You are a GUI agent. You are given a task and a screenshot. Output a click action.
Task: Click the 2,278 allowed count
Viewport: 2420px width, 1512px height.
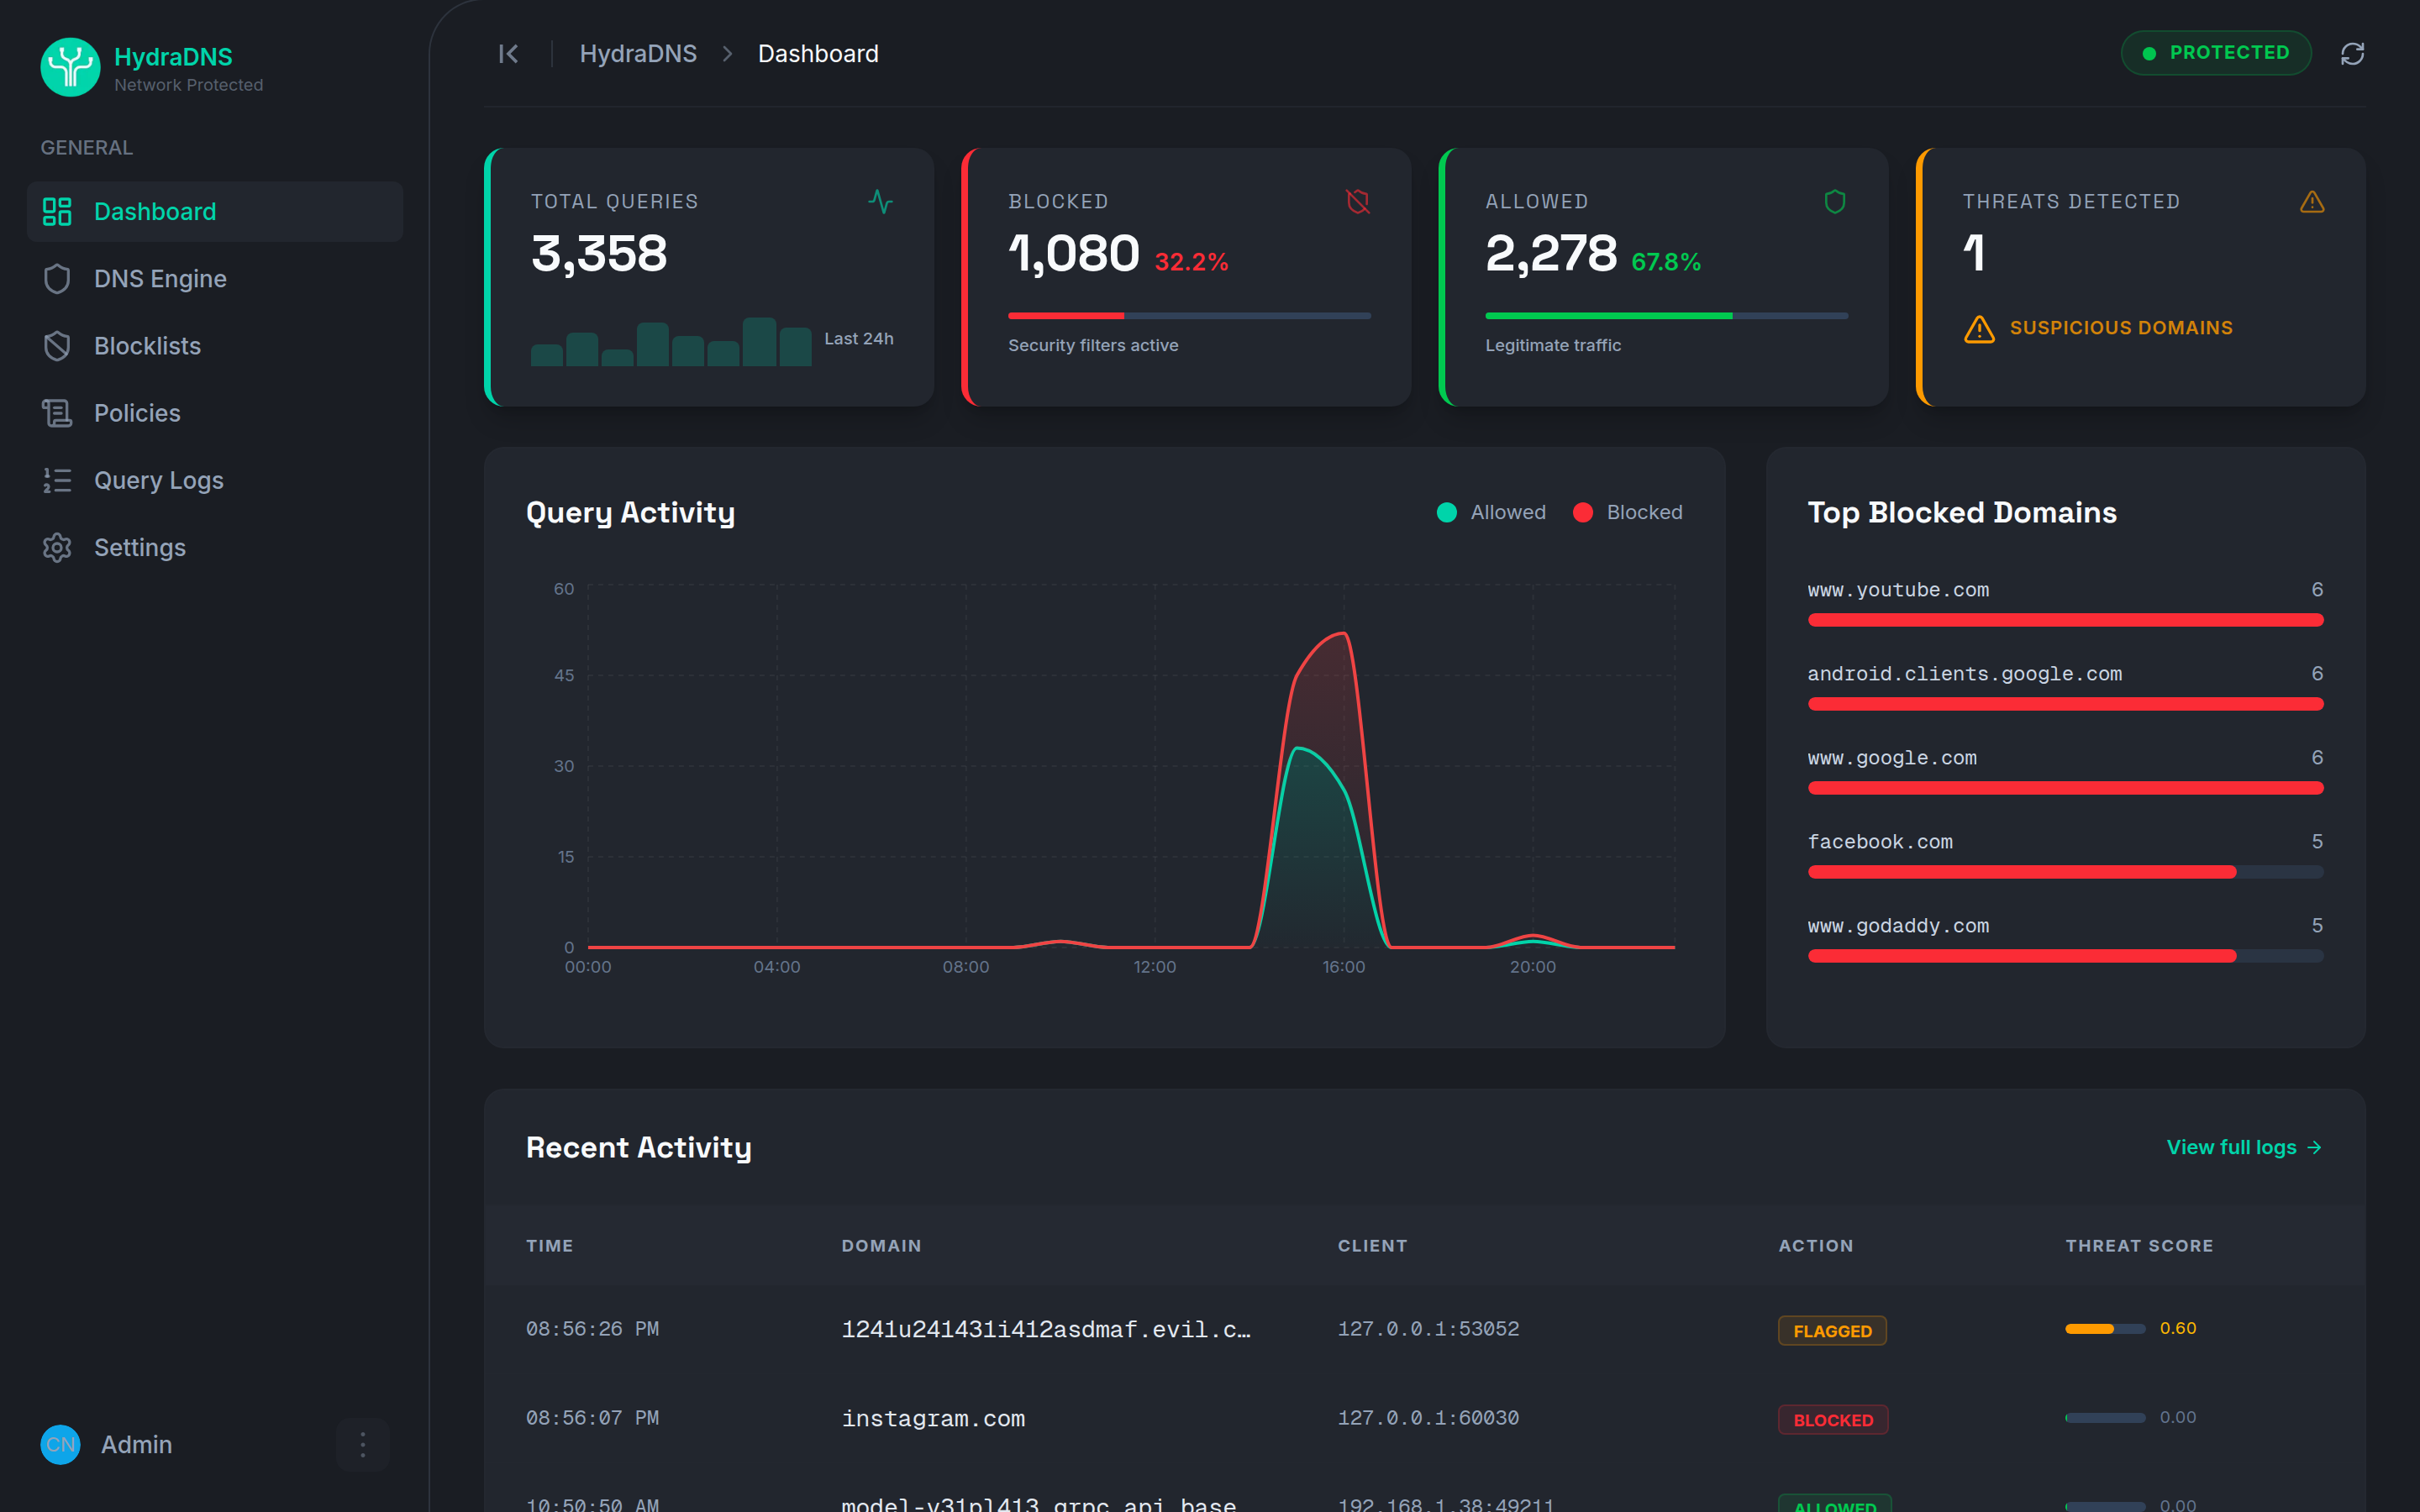pyautogui.click(x=1550, y=254)
